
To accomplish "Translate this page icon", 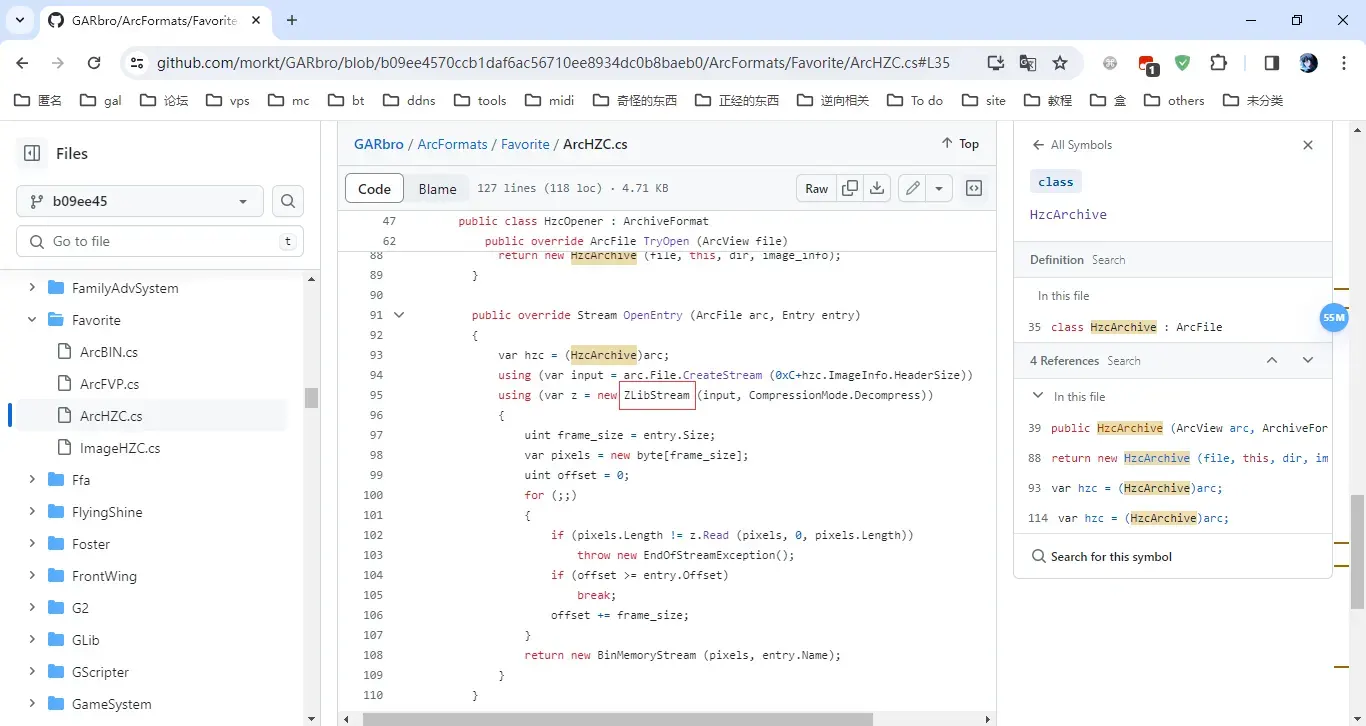I will point(1028,63).
